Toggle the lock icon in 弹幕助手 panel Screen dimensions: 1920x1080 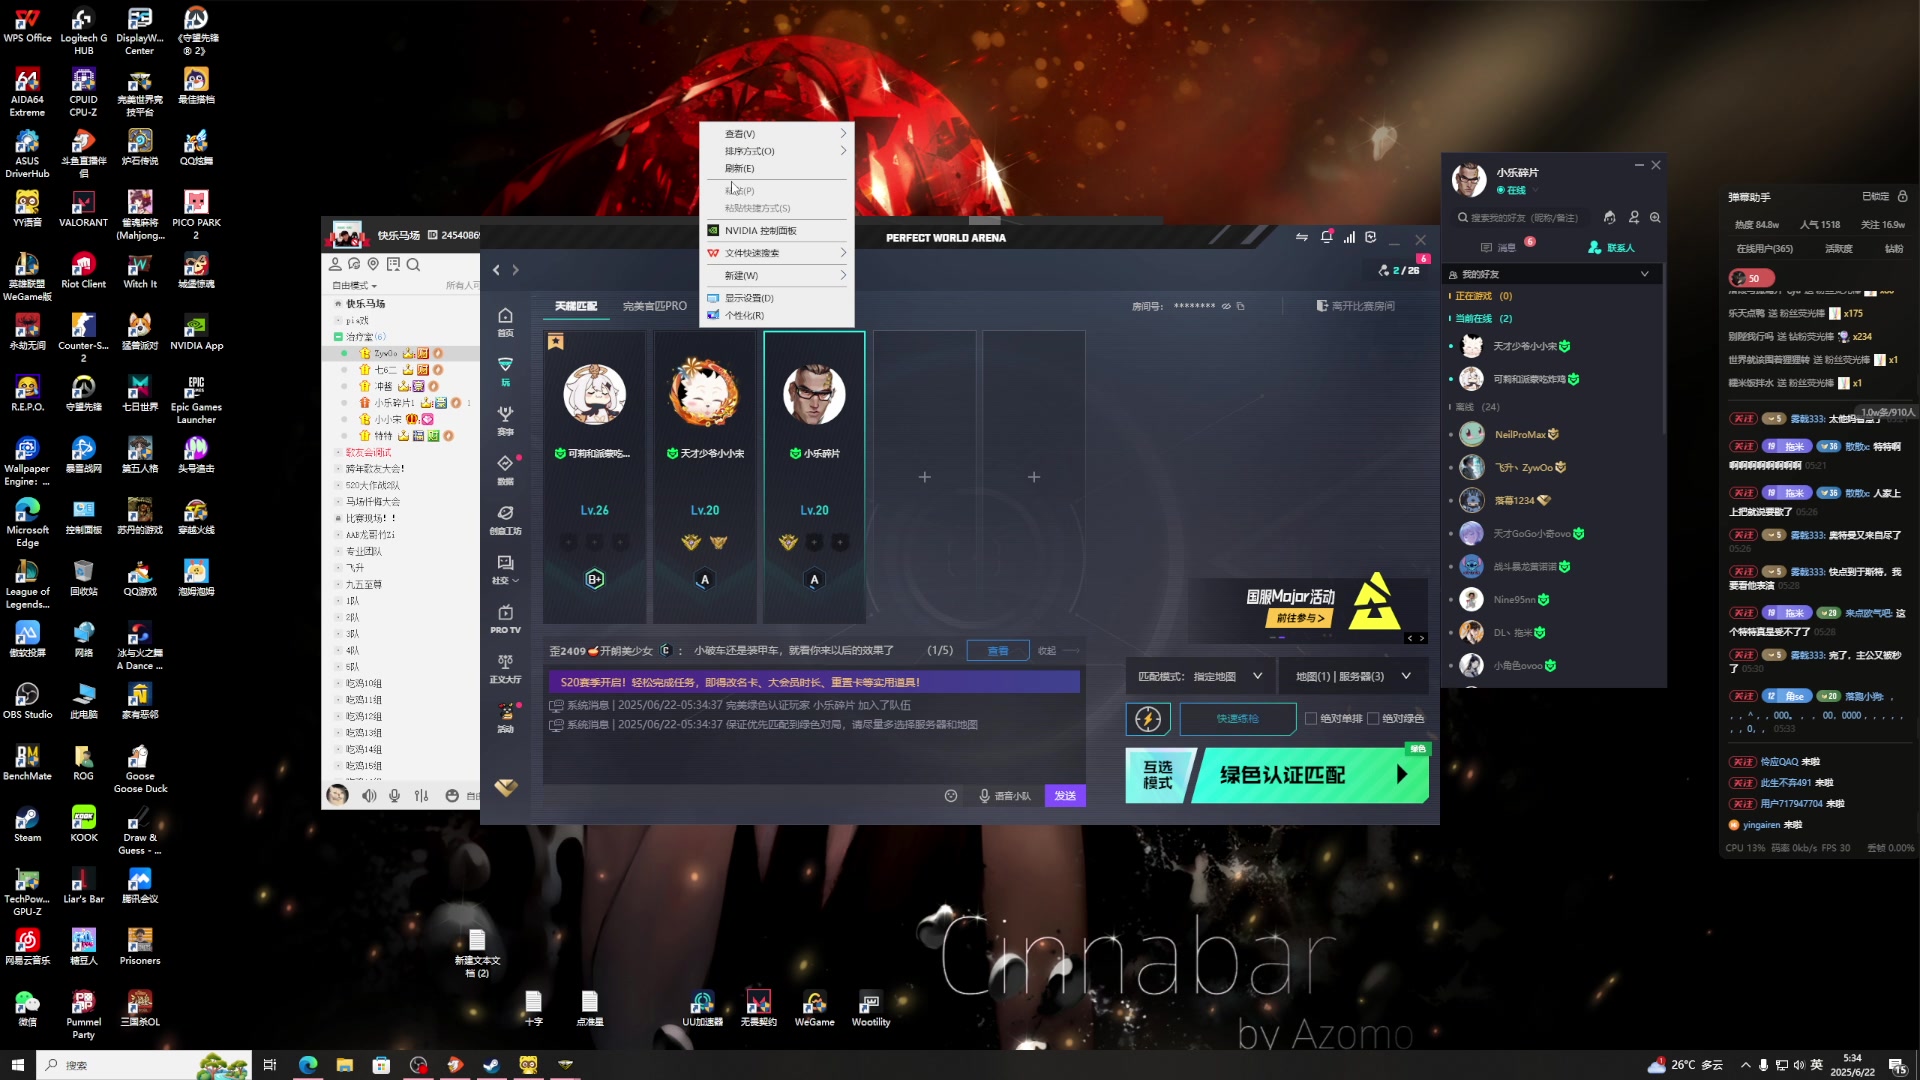click(x=1903, y=197)
